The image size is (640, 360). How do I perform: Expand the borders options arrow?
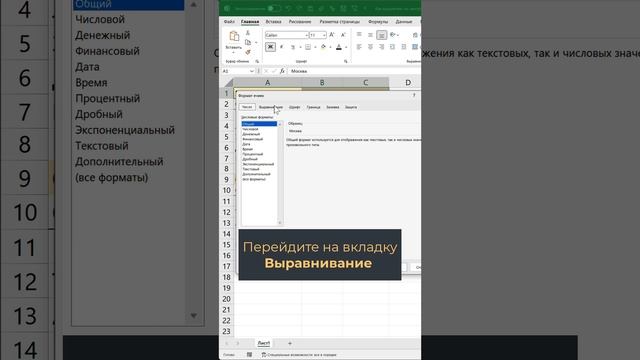pos(316,47)
